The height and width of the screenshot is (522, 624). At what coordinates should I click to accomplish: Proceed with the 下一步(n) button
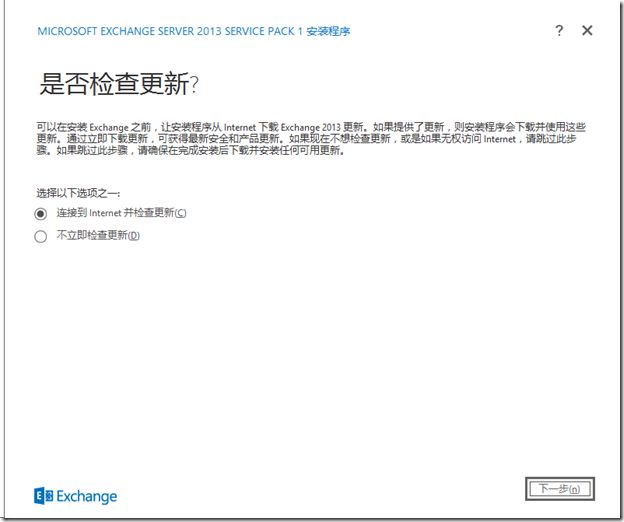[560, 488]
